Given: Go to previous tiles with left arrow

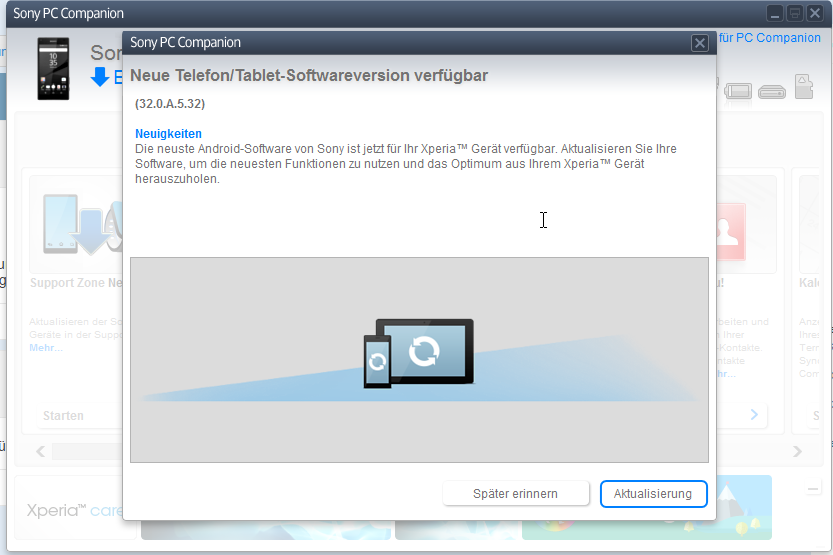Looking at the screenshot, I should (x=40, y=451).
